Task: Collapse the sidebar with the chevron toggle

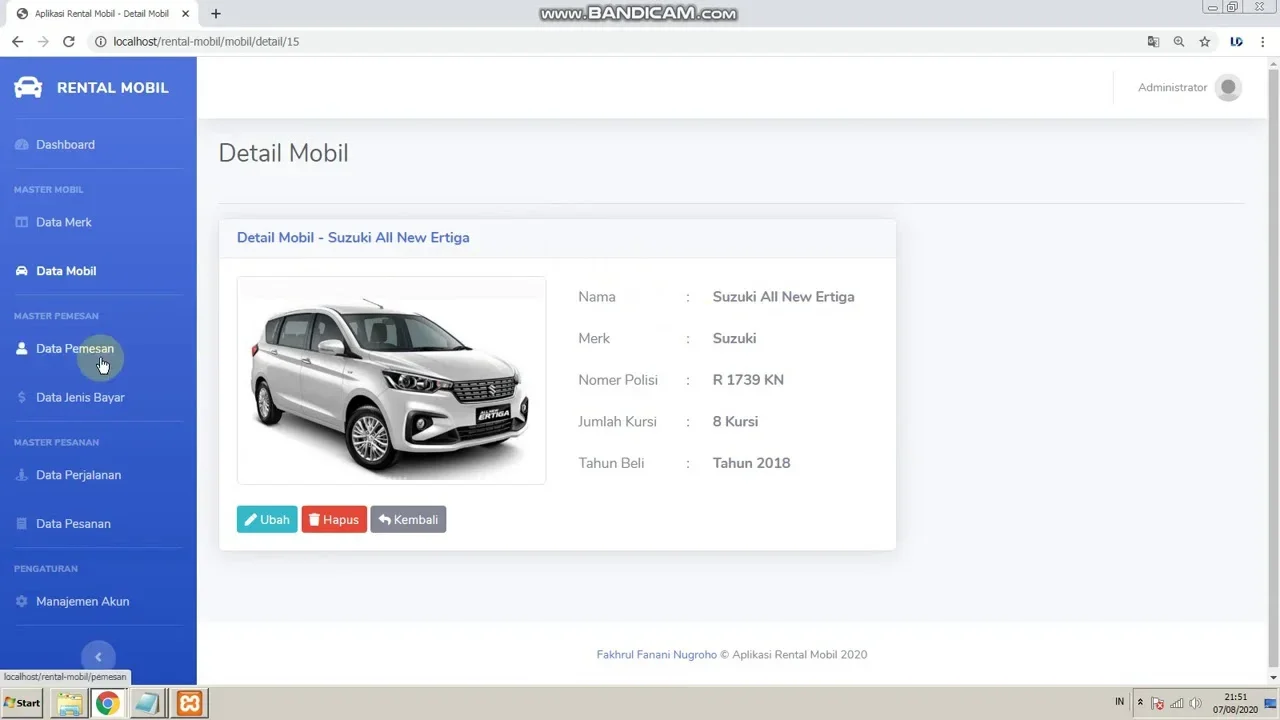Action: point(98,657)
